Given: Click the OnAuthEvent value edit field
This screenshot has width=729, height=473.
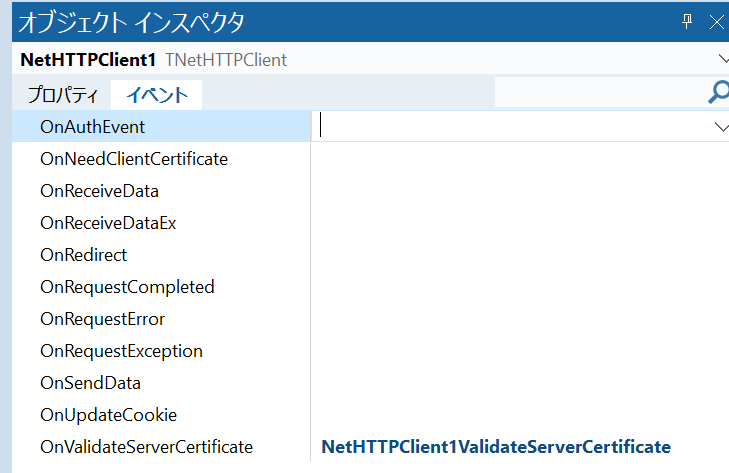Looking at the screenshot, I should [x=510, y=127].
